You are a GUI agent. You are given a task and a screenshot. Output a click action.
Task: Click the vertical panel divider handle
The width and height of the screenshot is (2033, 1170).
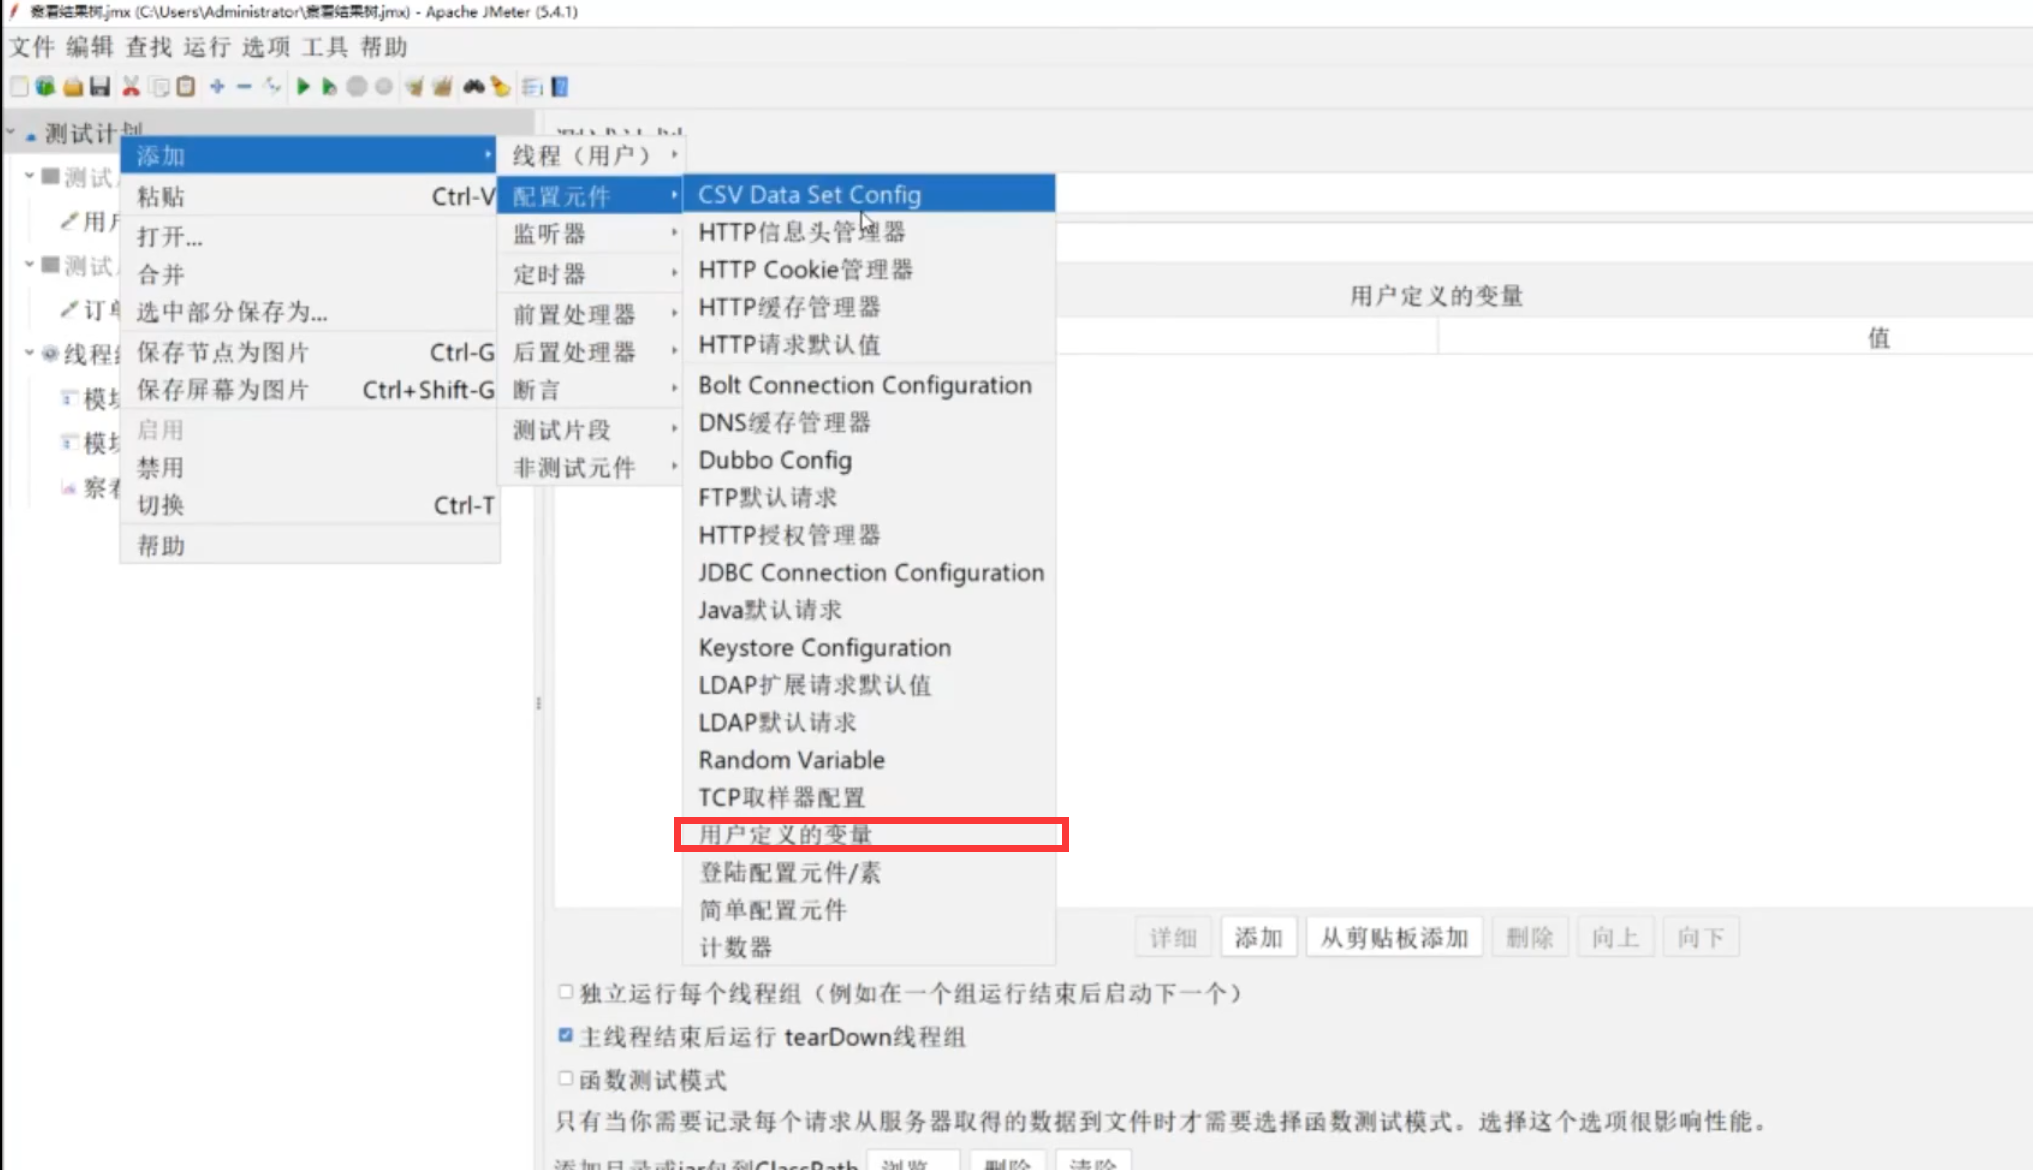[x=539, y=703]
